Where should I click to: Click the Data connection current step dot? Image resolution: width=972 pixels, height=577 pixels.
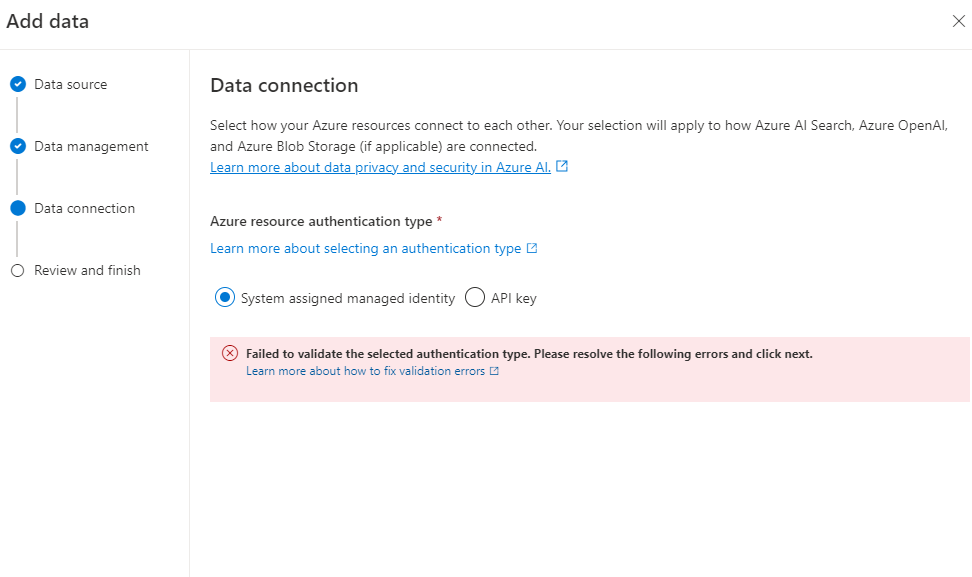(x=17, y=209)
